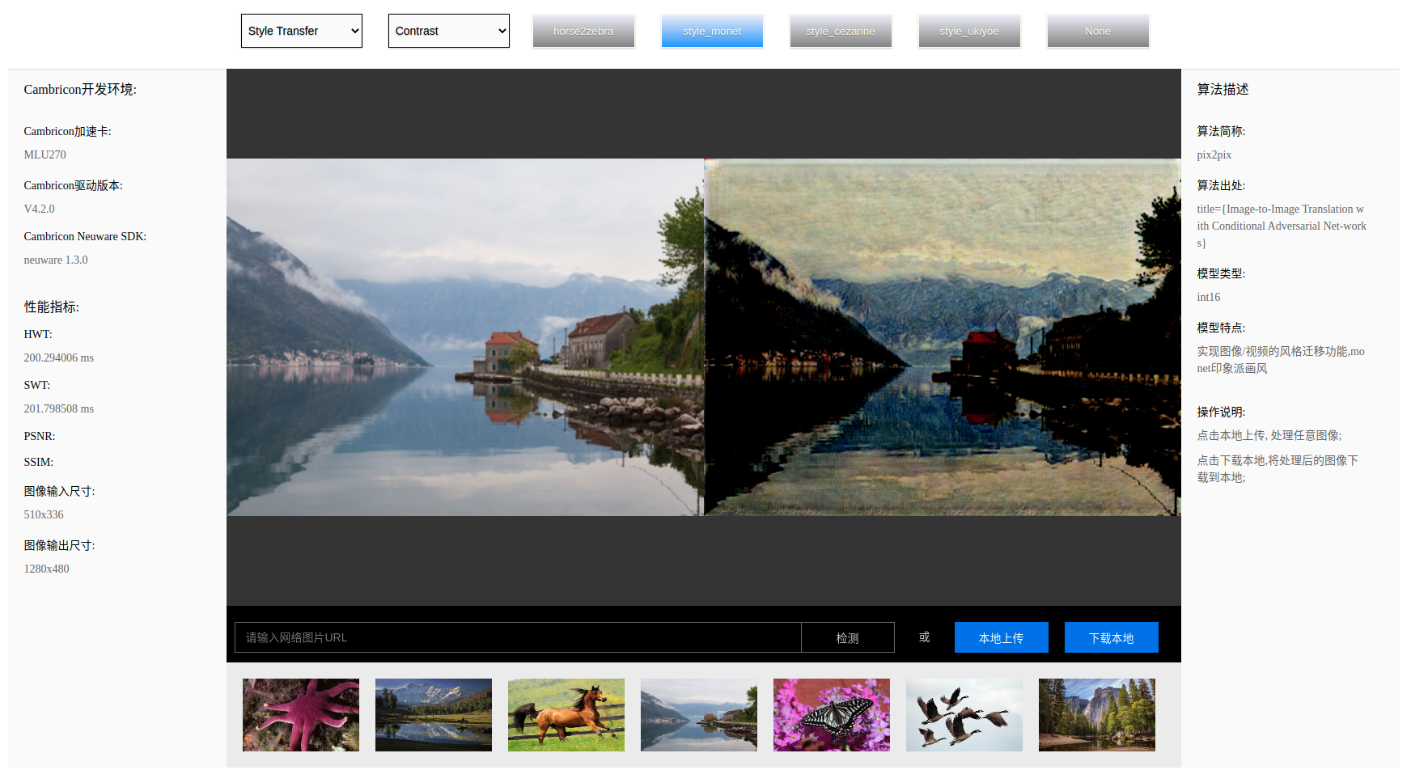Select the mountain lake reflection thumbnail

pyautogui.click(x=433, y=715)
